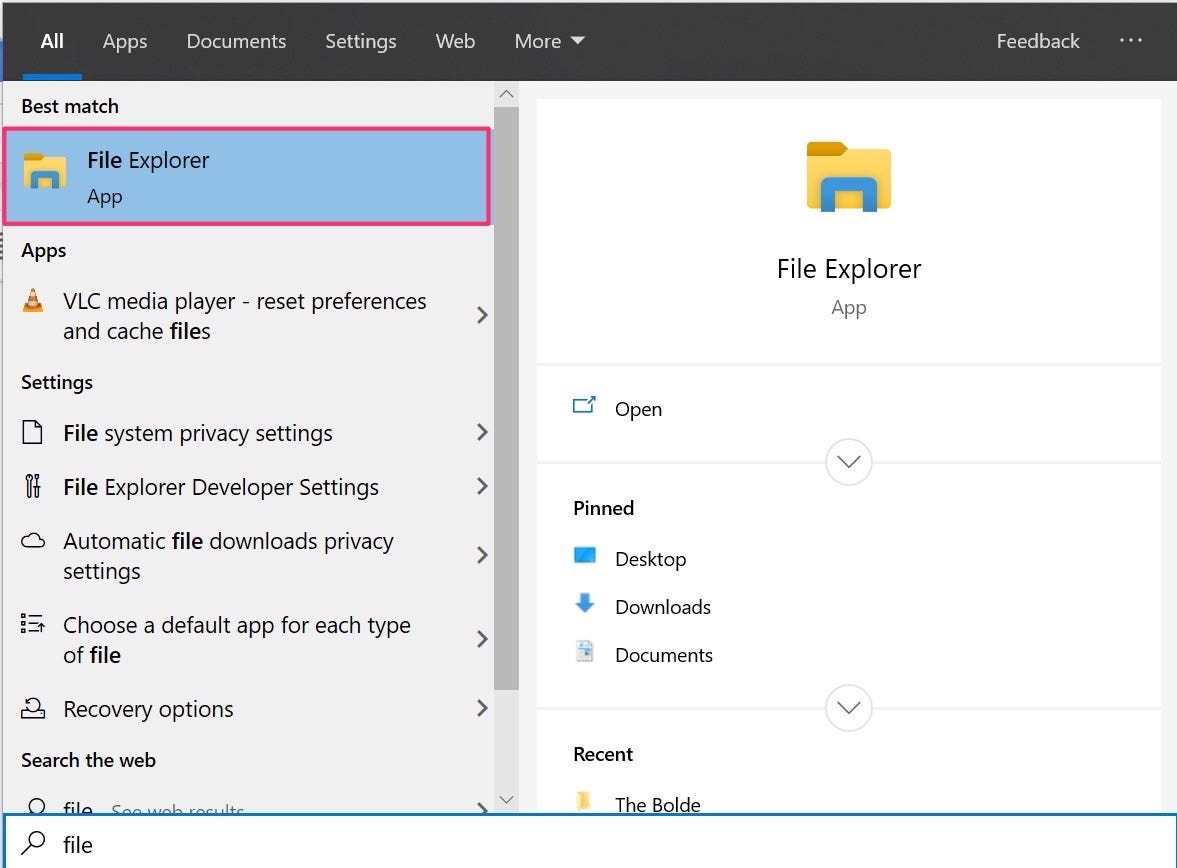
Task: Expand the chevron below the Pinned section
Action: tap(848, 708)
